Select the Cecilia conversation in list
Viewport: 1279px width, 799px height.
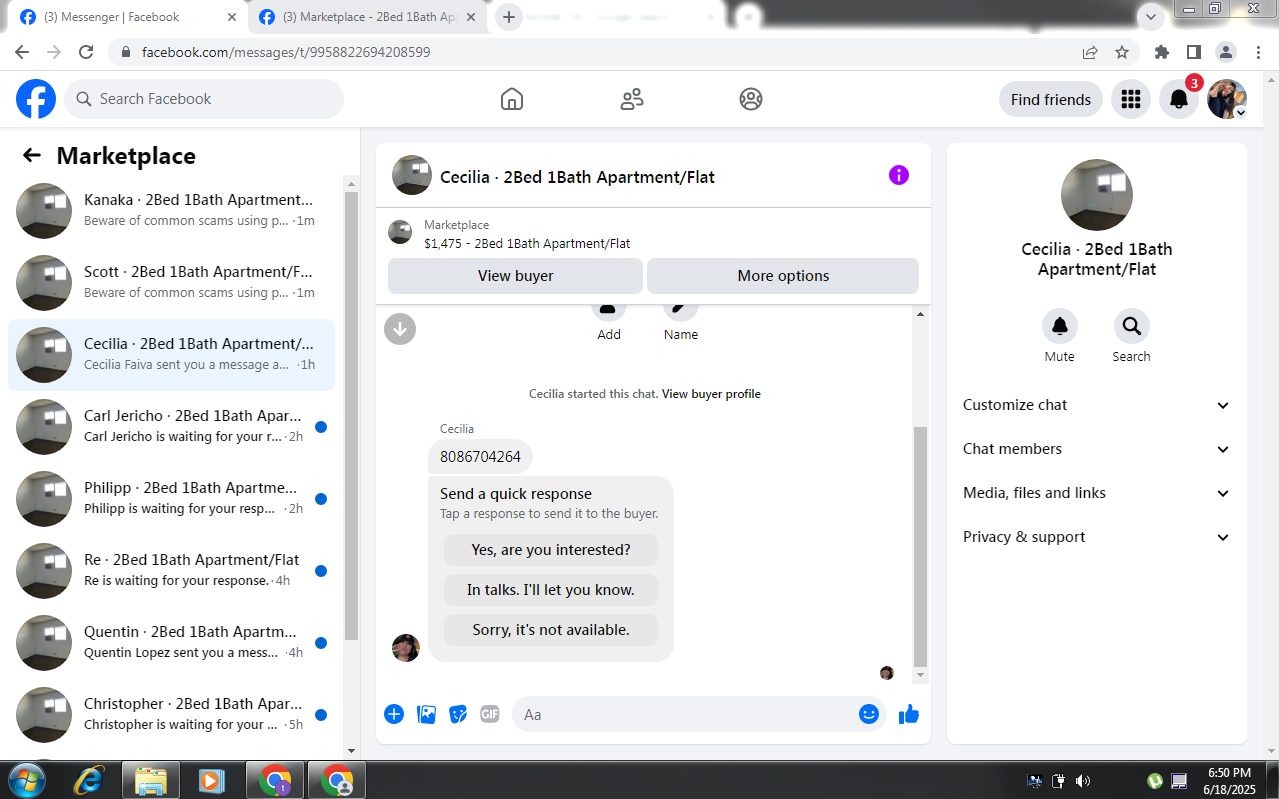click(171, 355)
